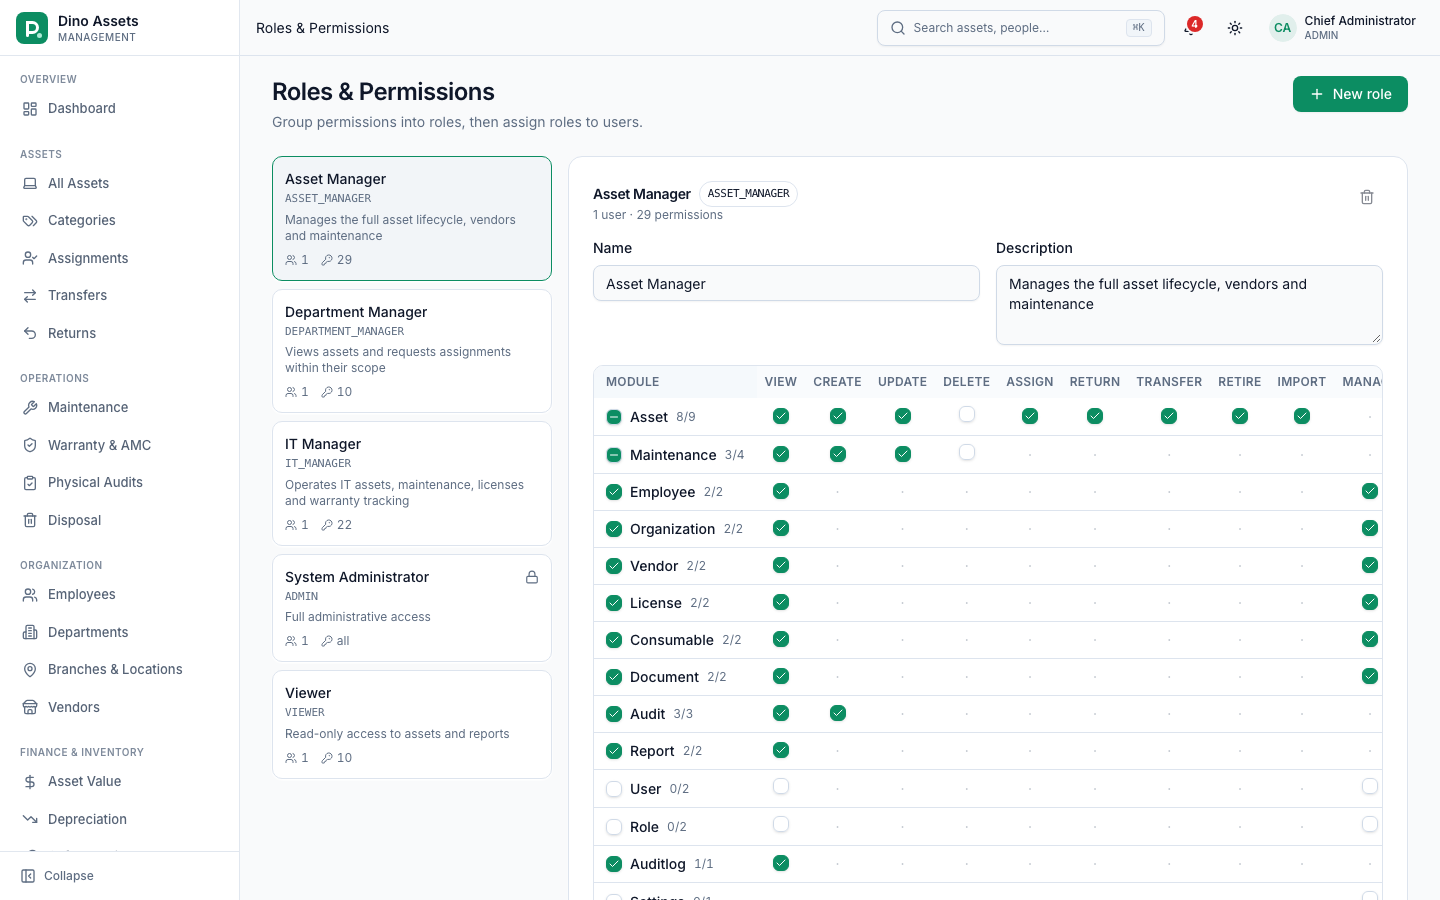Image resolution: width=1440 pixels, height=900 pixels.
Task: Click the CA user avatar
Action: (1282, 28)
